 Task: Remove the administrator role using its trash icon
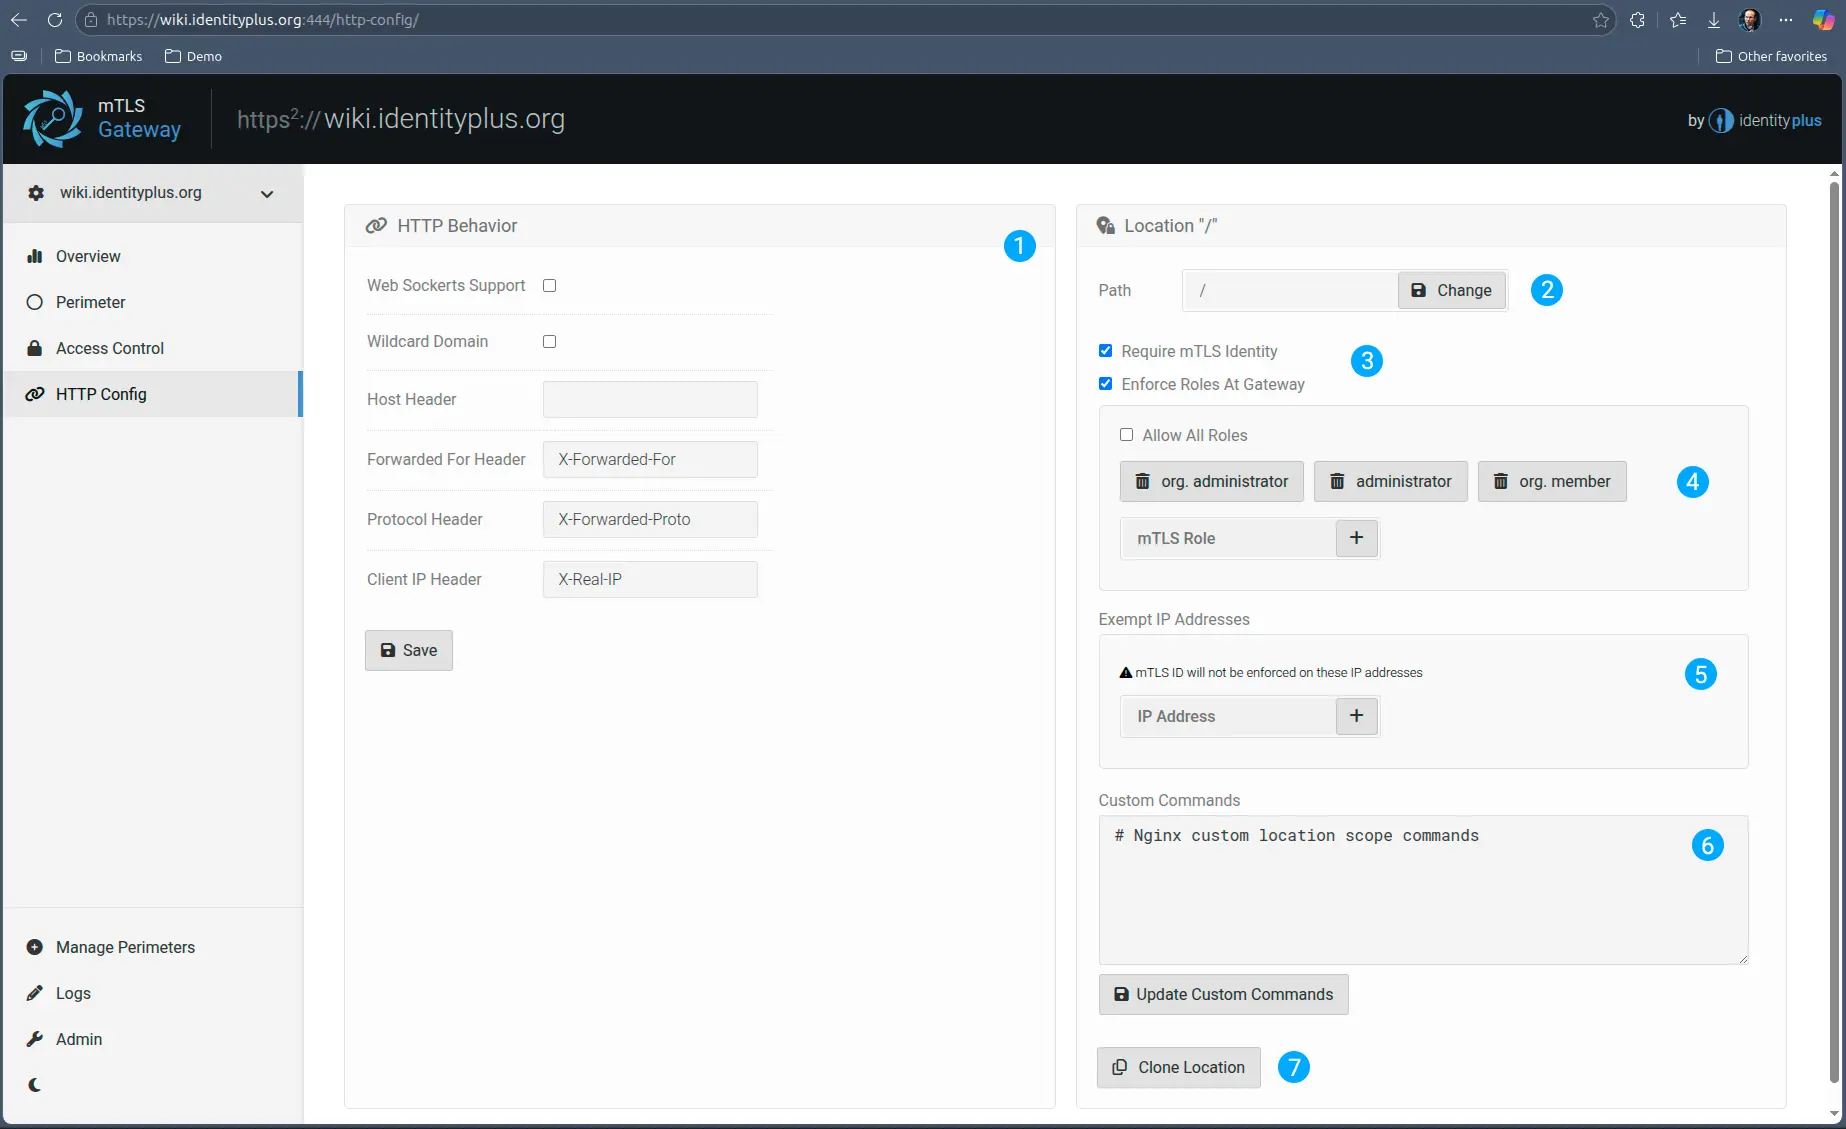coord(1338,481)
